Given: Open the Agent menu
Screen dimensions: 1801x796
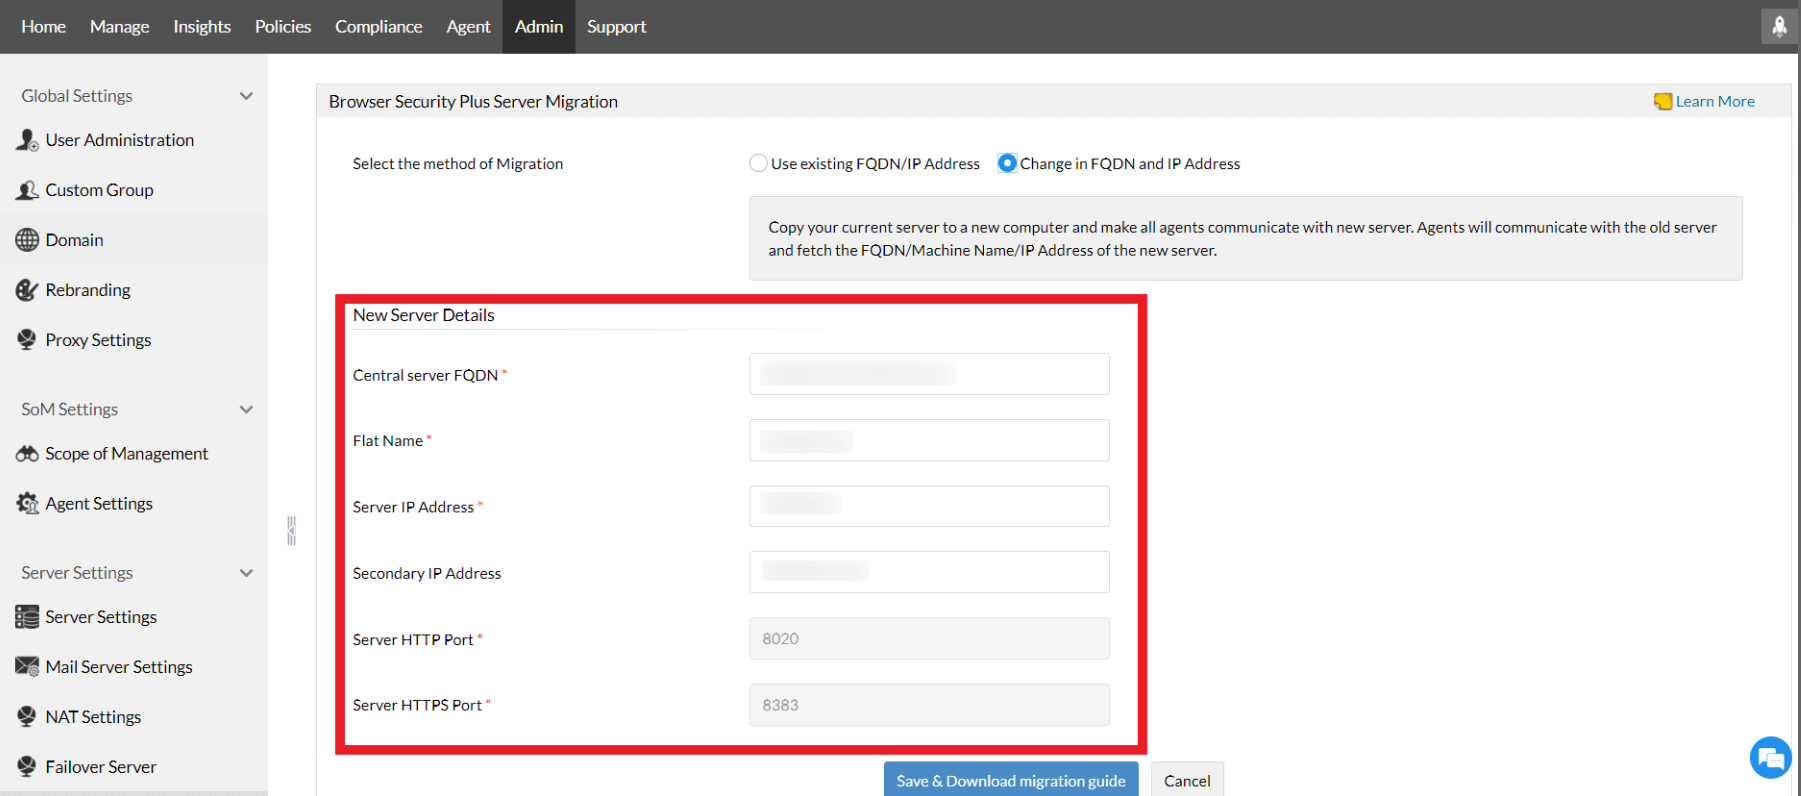Looking at the screenshot, I should [x=468, y=27].
